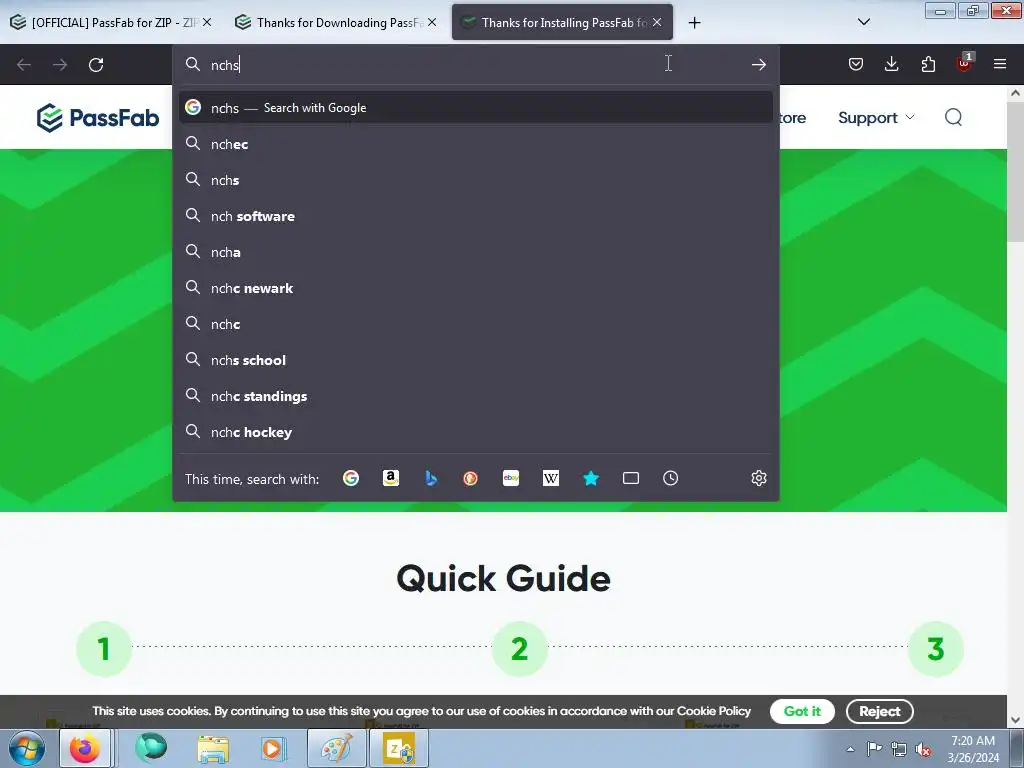Open Windows Explorer folder in taskbar

click(x=213, y=748)
